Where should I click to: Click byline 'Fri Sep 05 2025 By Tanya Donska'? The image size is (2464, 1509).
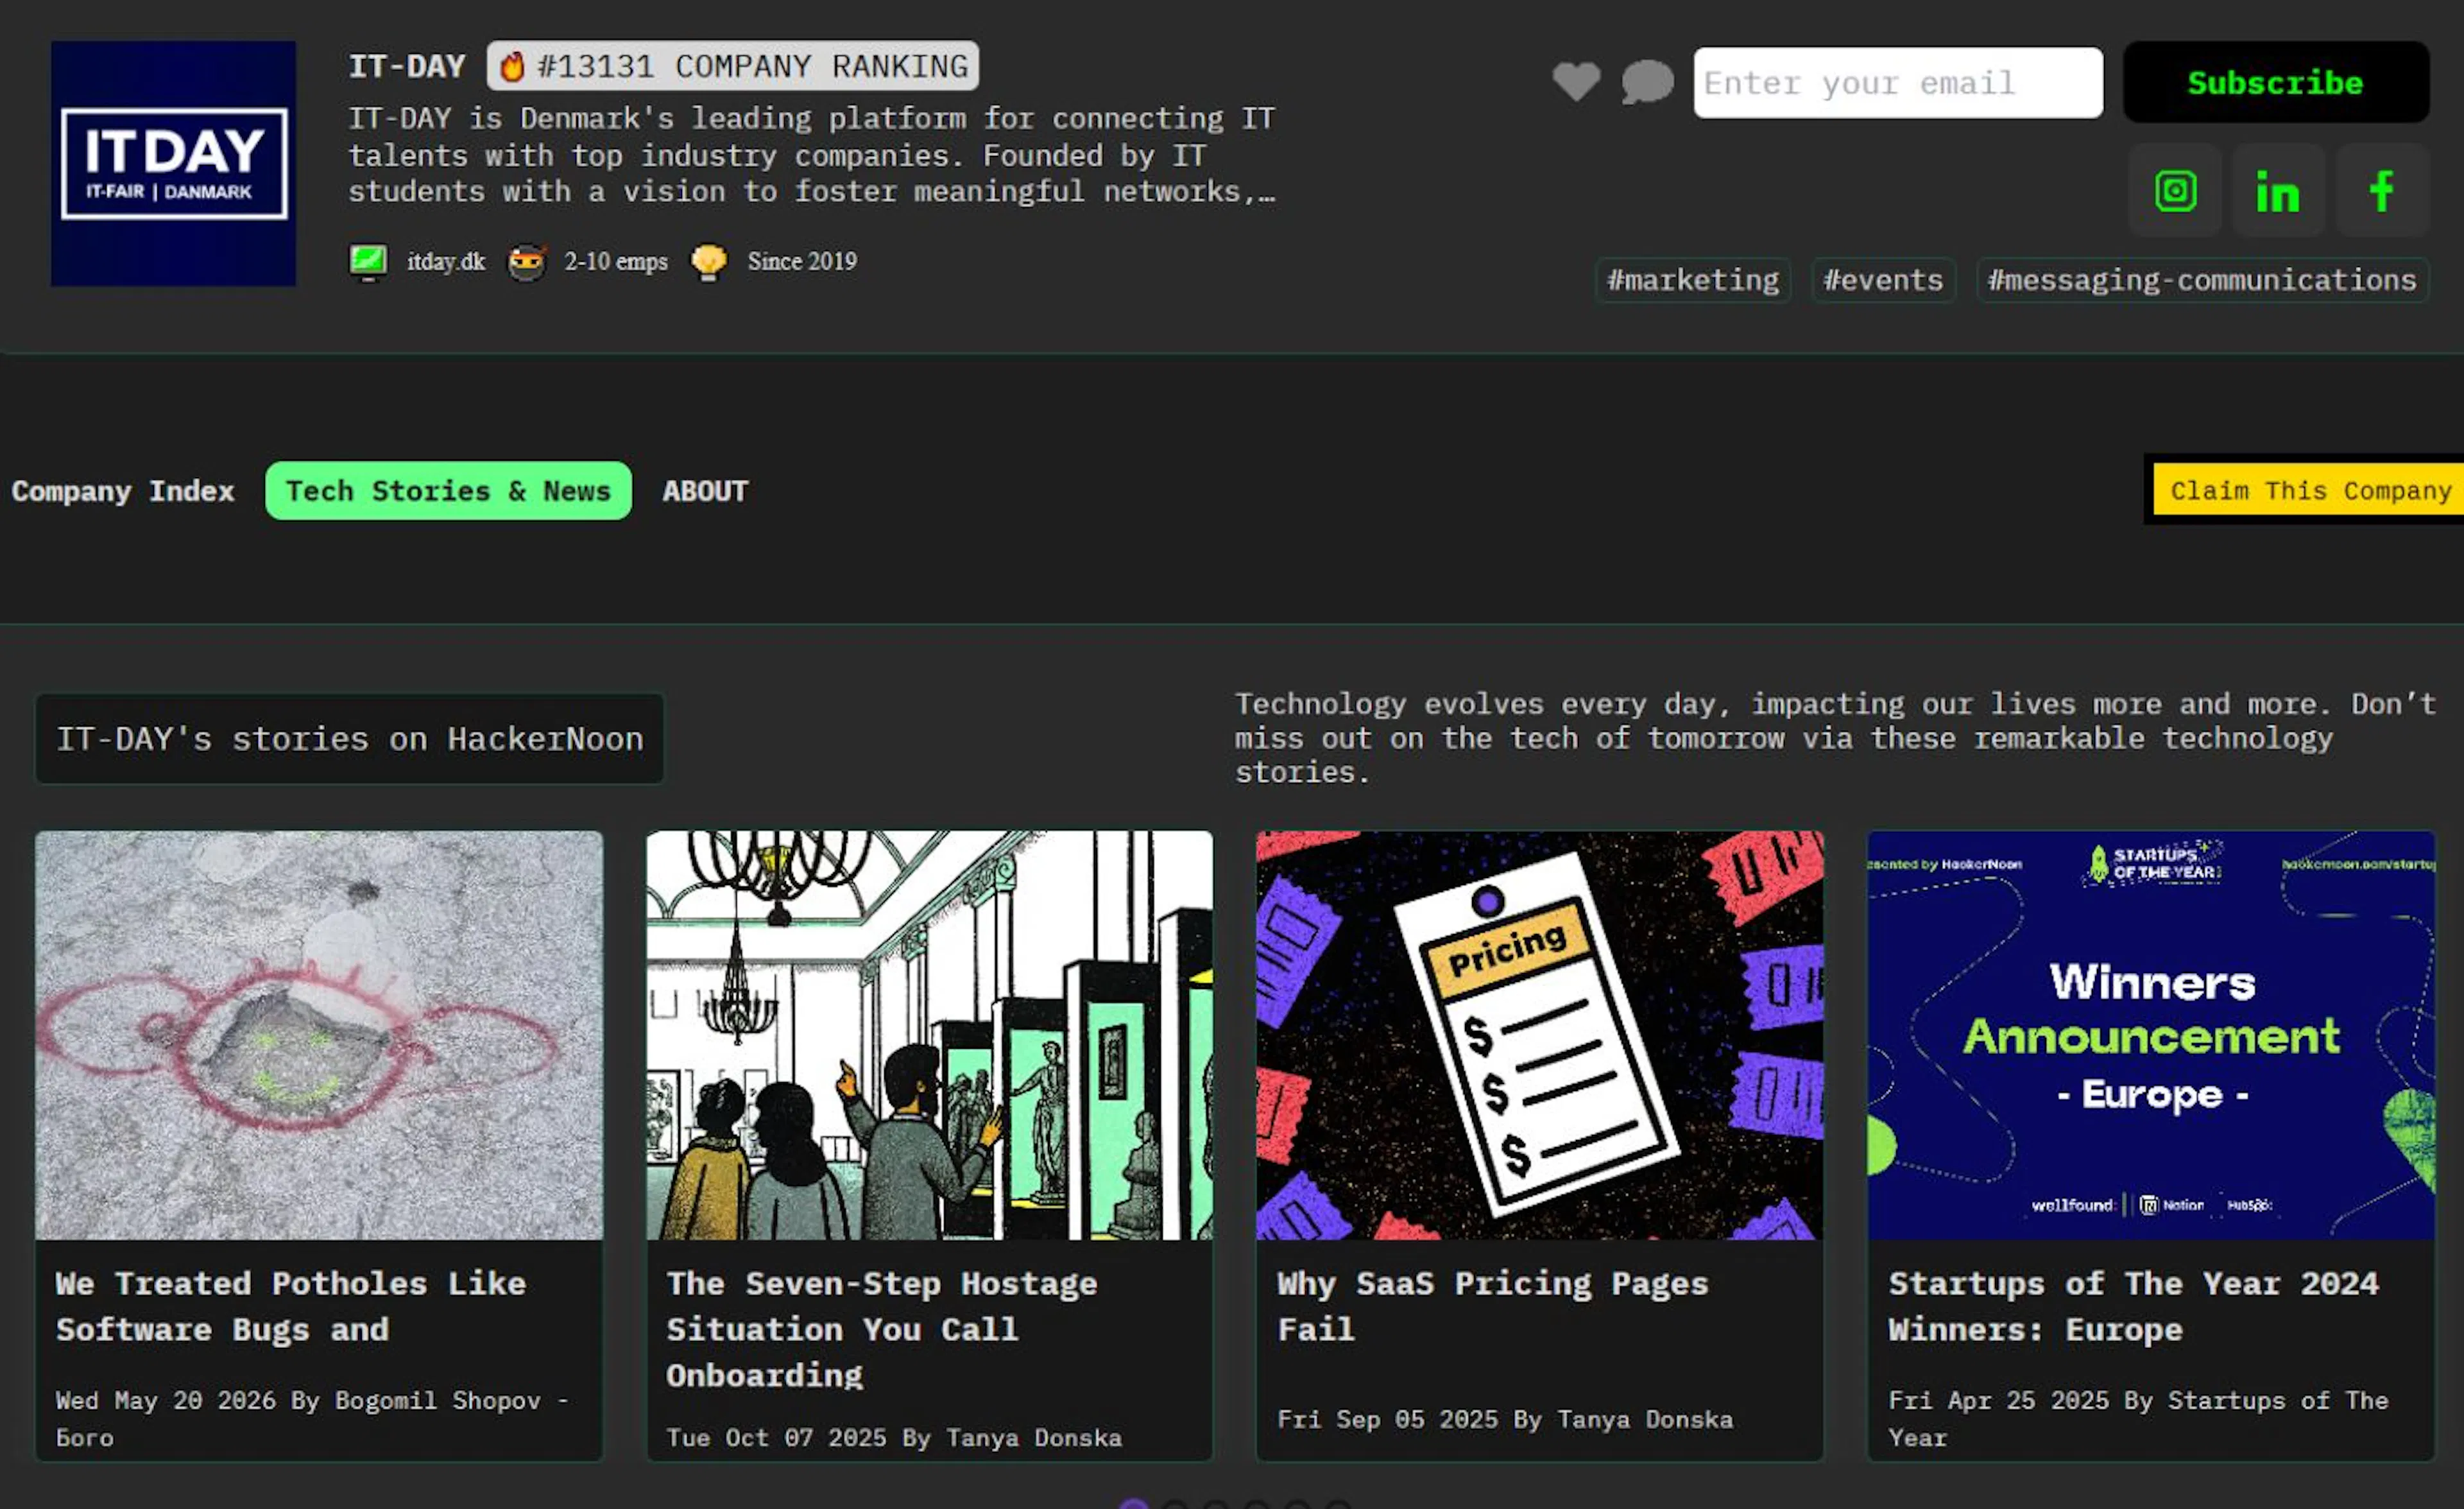[1505, 1419]
